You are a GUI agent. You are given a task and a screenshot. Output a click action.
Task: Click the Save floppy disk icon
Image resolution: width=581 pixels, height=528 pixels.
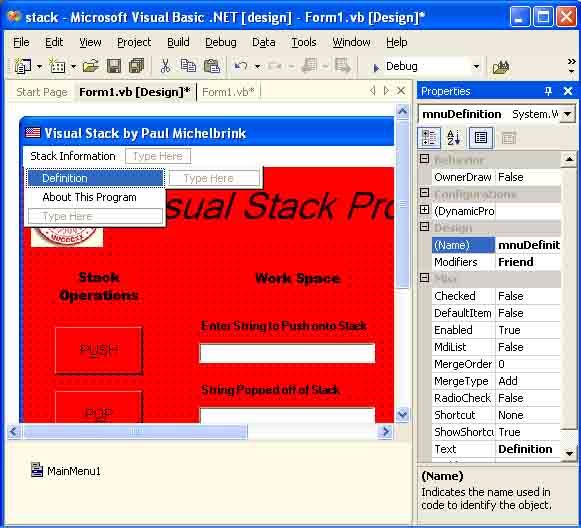[x=114, y=66]
